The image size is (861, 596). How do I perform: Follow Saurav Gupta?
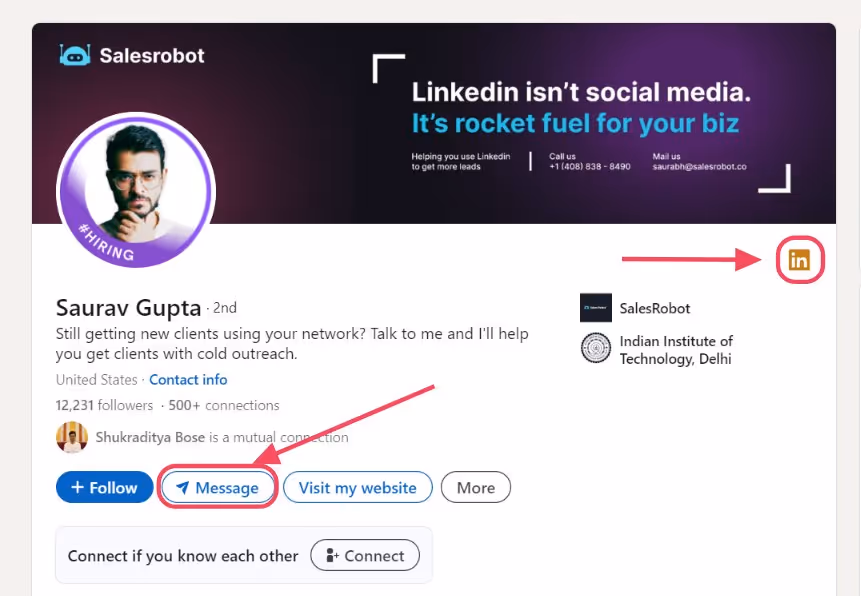[104, 487]
